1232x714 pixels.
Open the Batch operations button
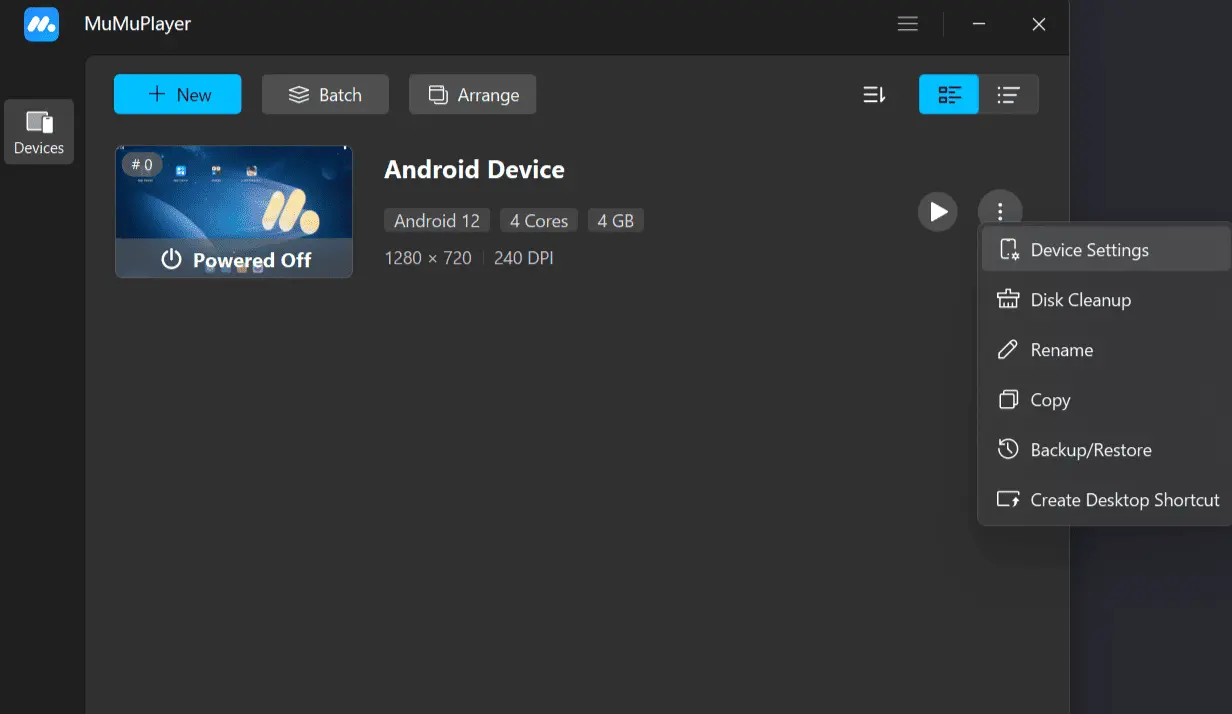325,94
